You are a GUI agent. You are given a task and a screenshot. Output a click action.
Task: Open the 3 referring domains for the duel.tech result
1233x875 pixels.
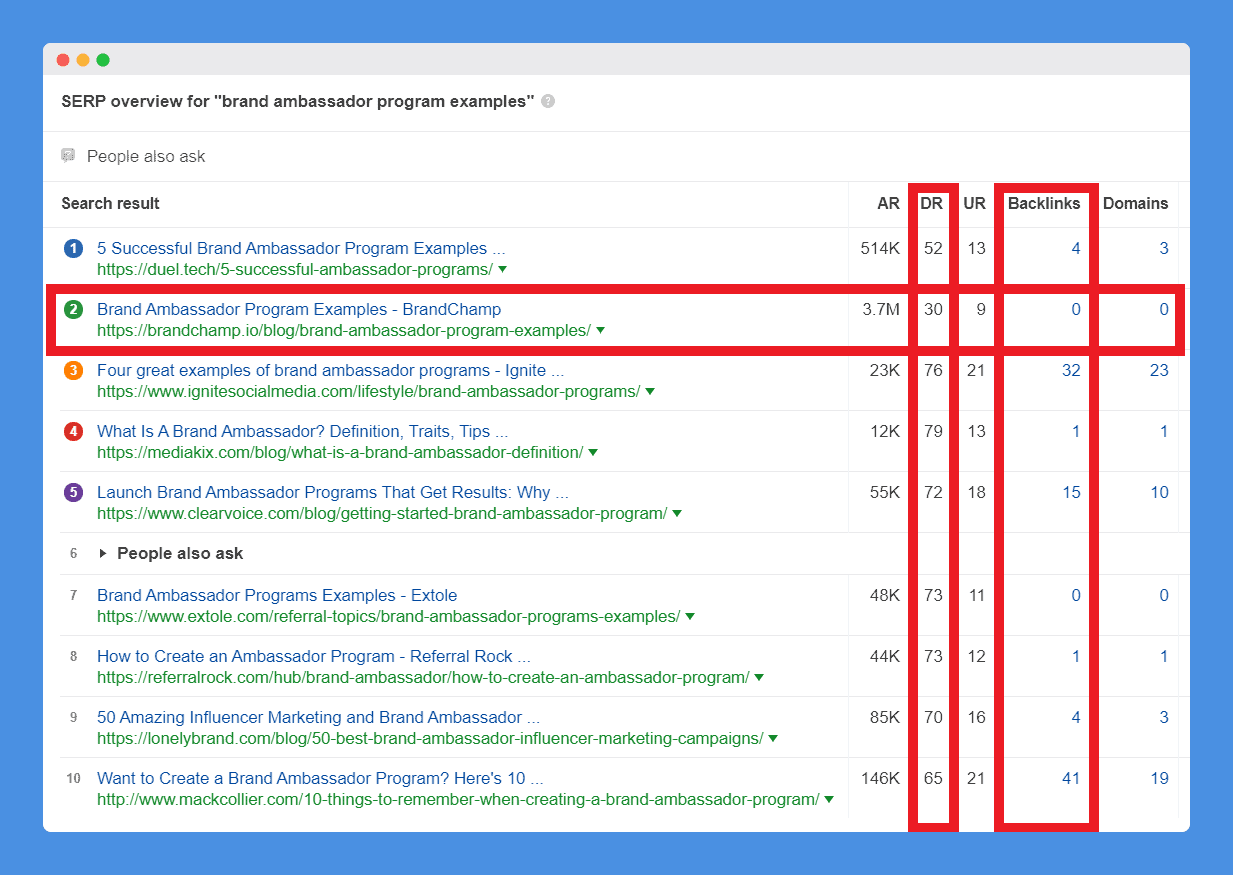click(x=1164, y=248)
